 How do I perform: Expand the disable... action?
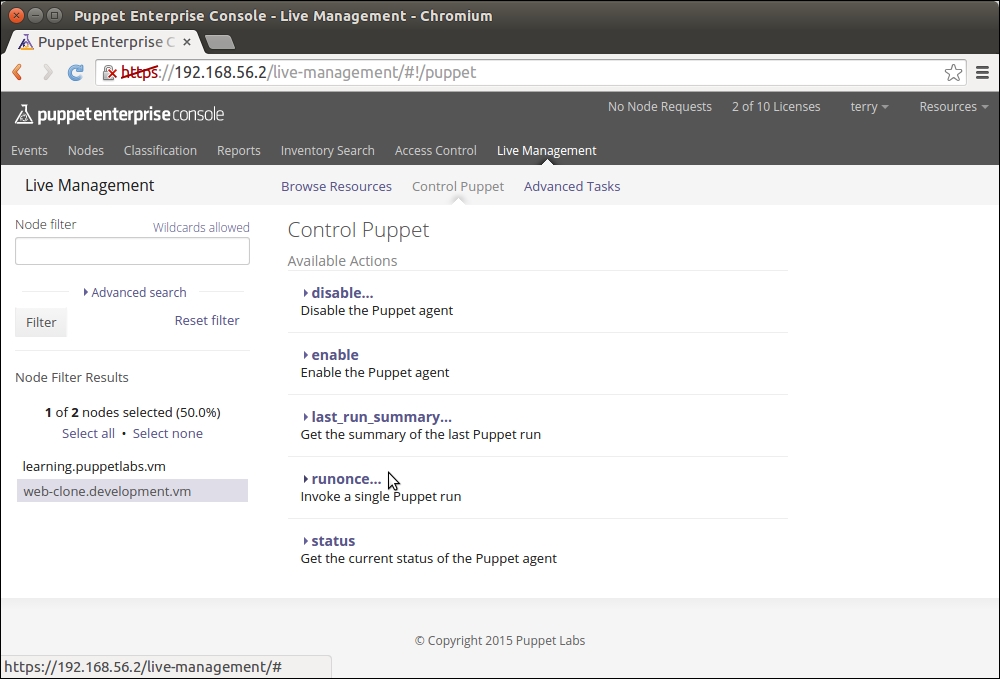click(341, 293)
